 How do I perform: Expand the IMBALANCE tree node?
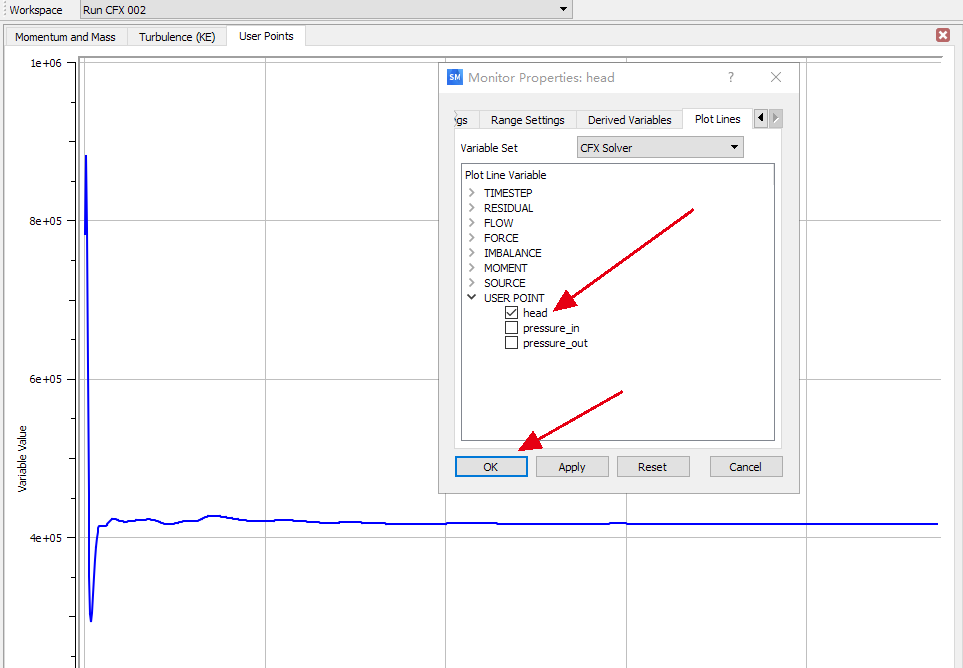tap(472, 253)
